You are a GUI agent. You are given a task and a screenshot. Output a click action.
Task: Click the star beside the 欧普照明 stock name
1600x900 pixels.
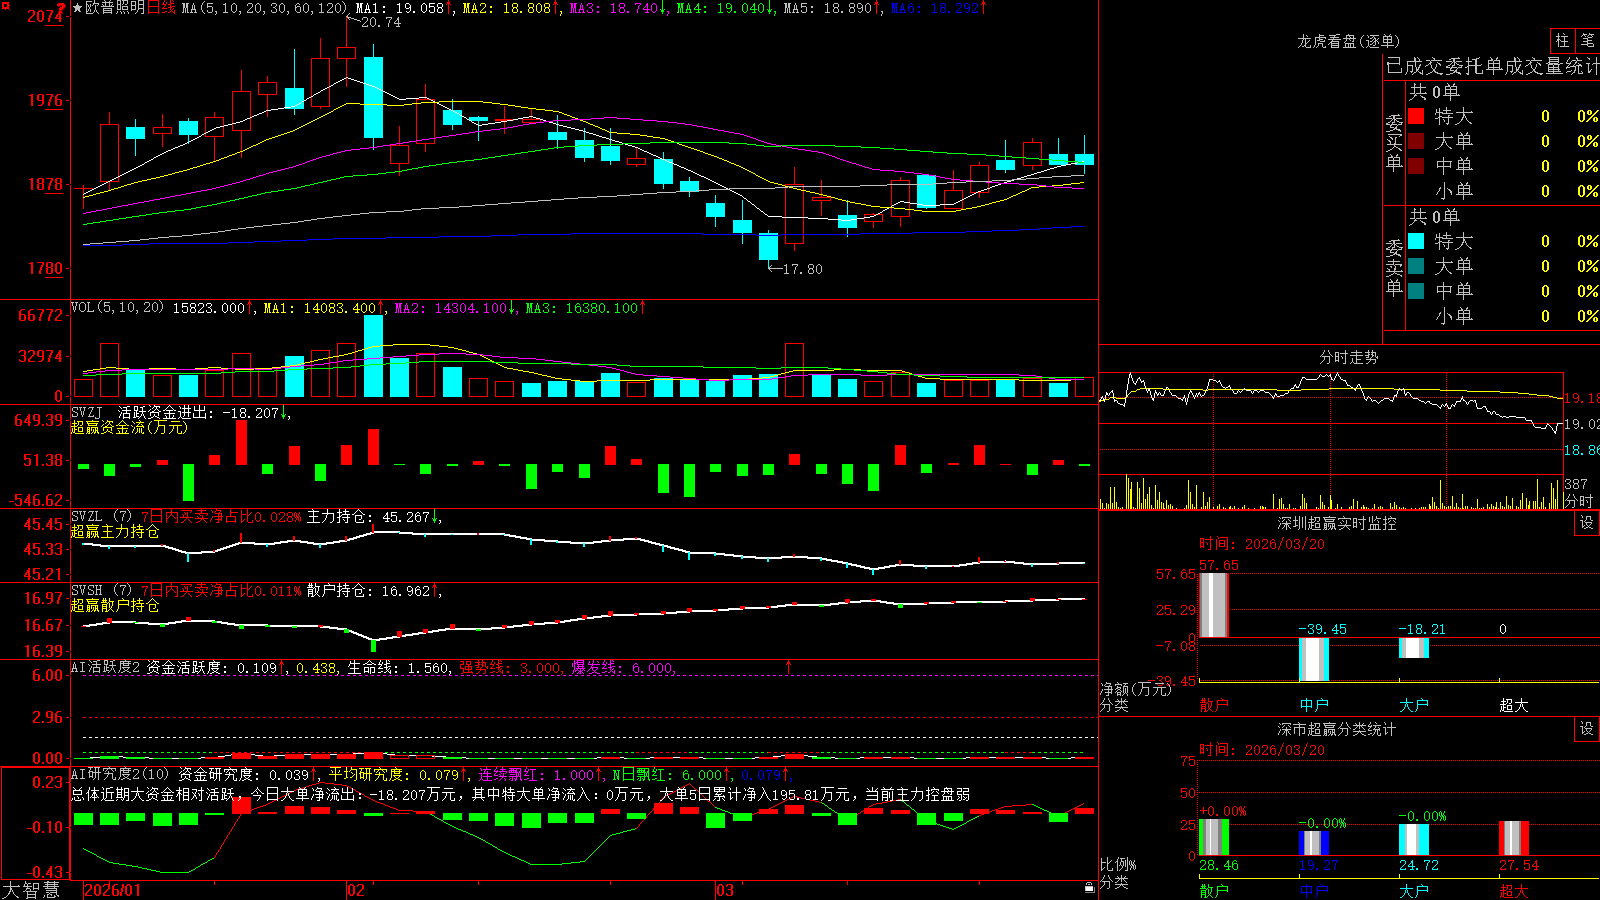(78, 8)
